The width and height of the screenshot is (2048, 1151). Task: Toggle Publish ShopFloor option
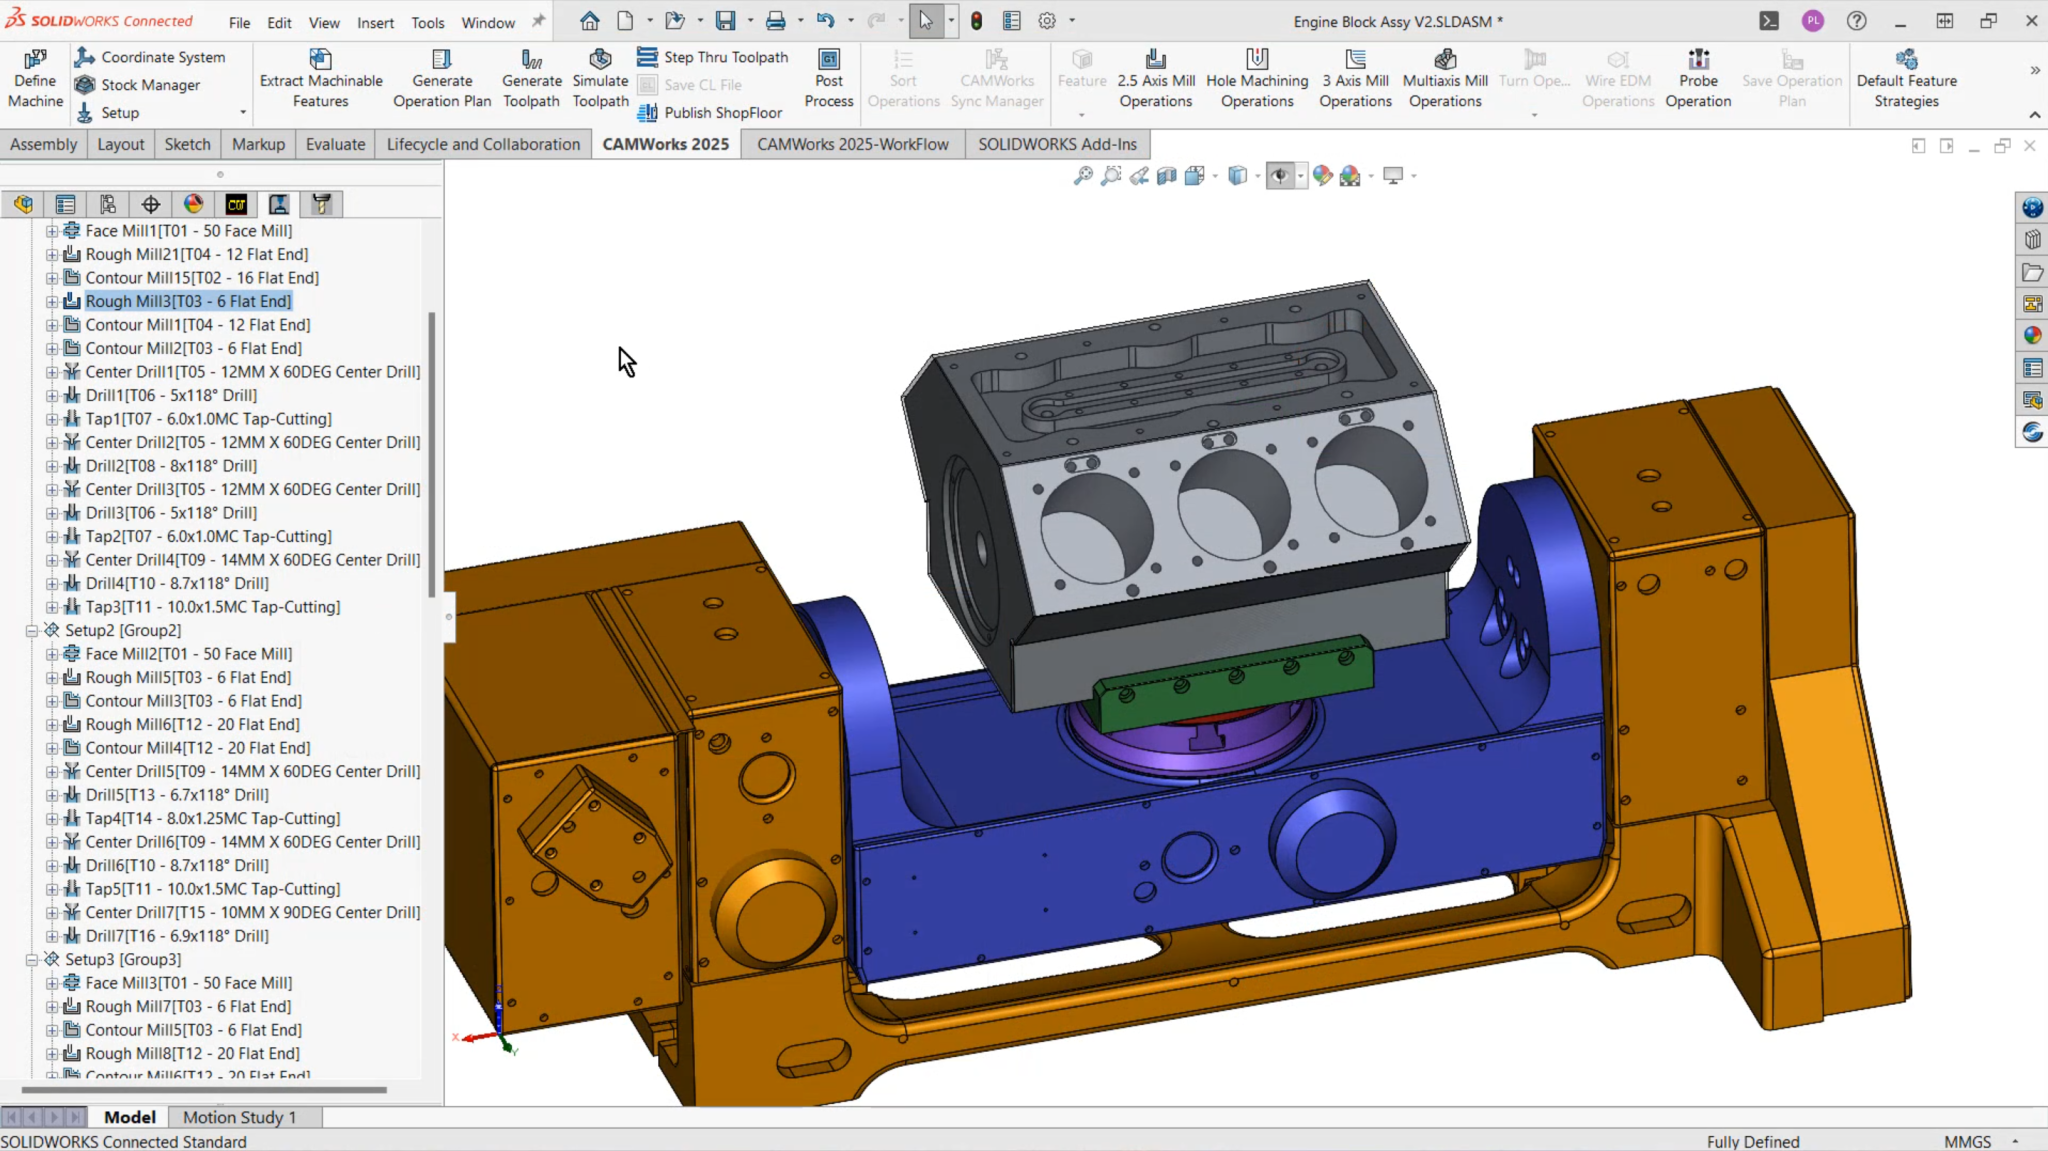click(710, 112)
